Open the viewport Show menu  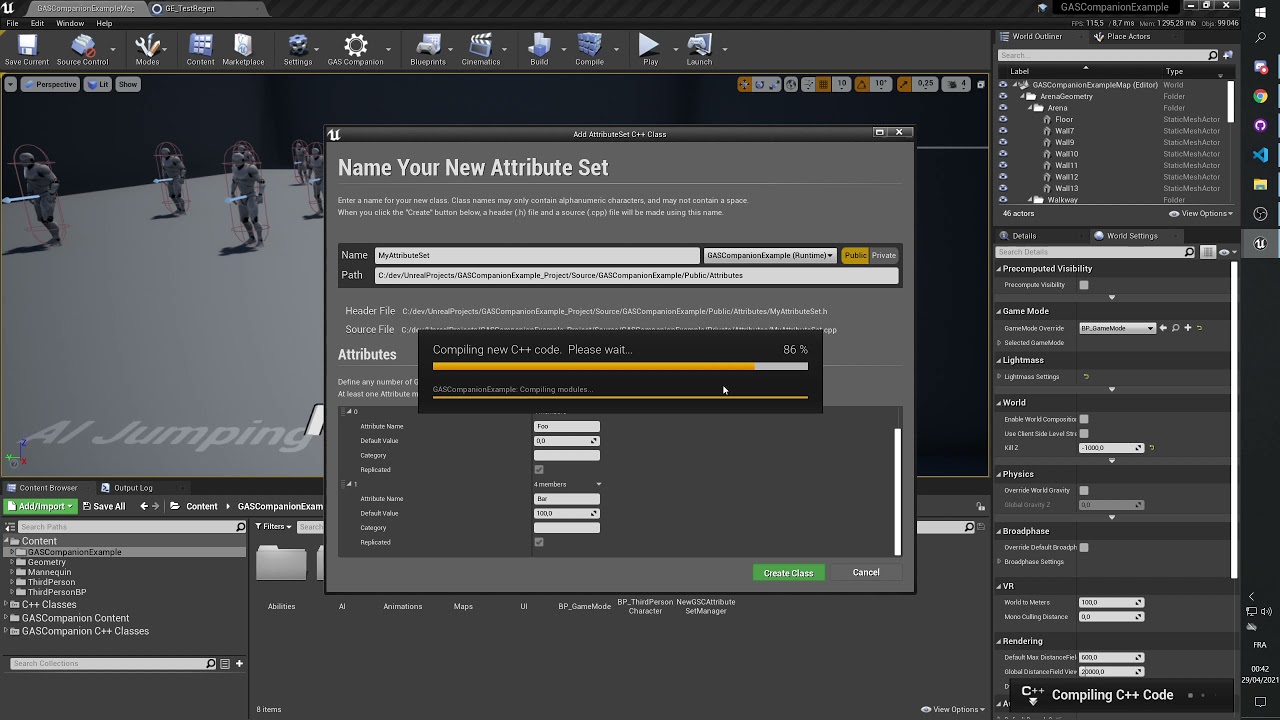pos(128,84)
